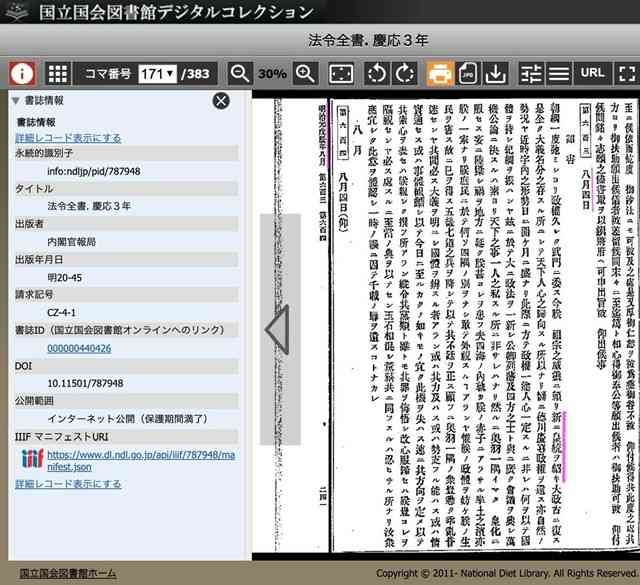Image resolution: width=640 pixels, height=585 pixels.
Task: Show the JPEG image output
Action: pos(467,74)
